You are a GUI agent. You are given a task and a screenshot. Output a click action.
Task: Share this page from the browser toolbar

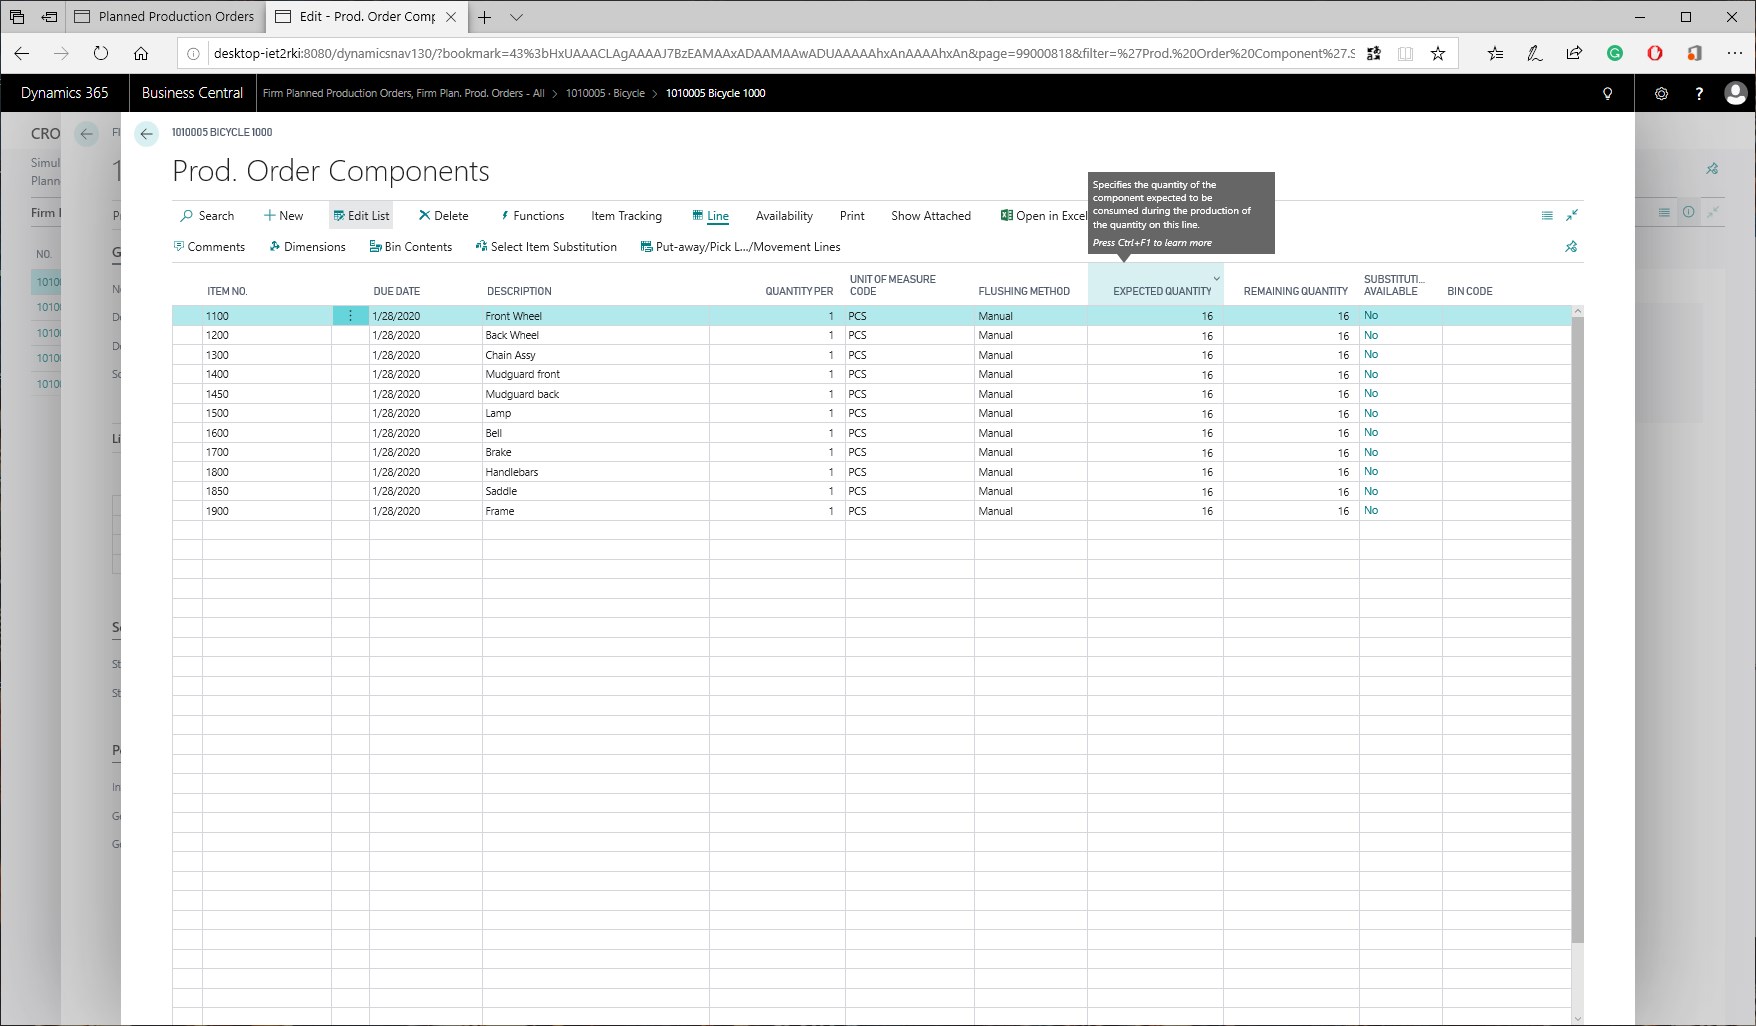pos(1575,54)
